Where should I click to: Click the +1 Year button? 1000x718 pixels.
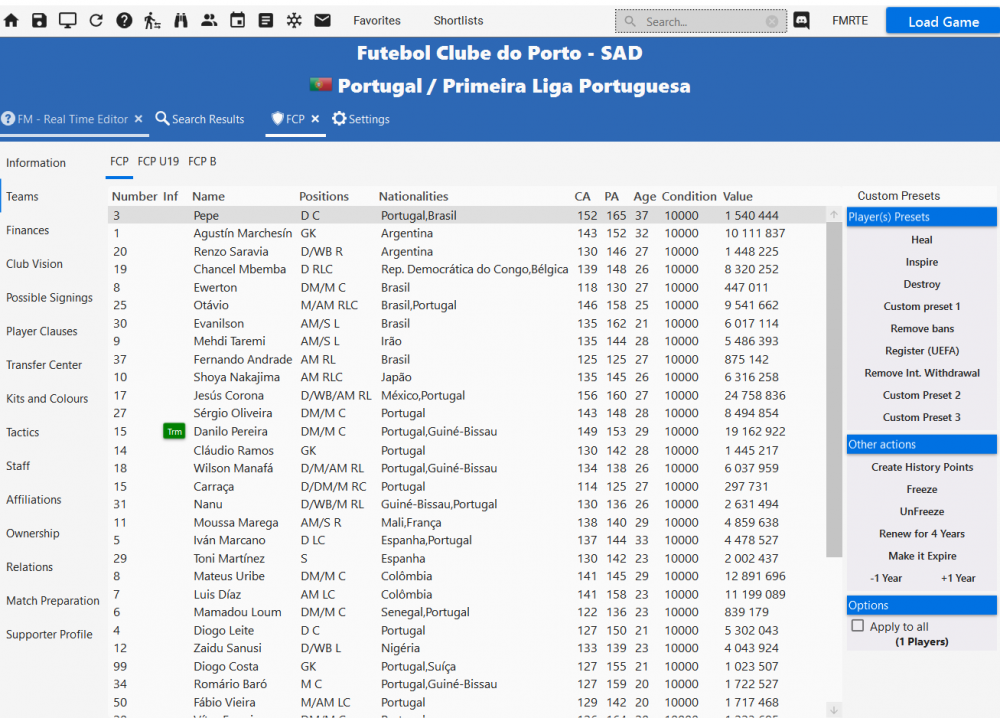tap(958, 578)
